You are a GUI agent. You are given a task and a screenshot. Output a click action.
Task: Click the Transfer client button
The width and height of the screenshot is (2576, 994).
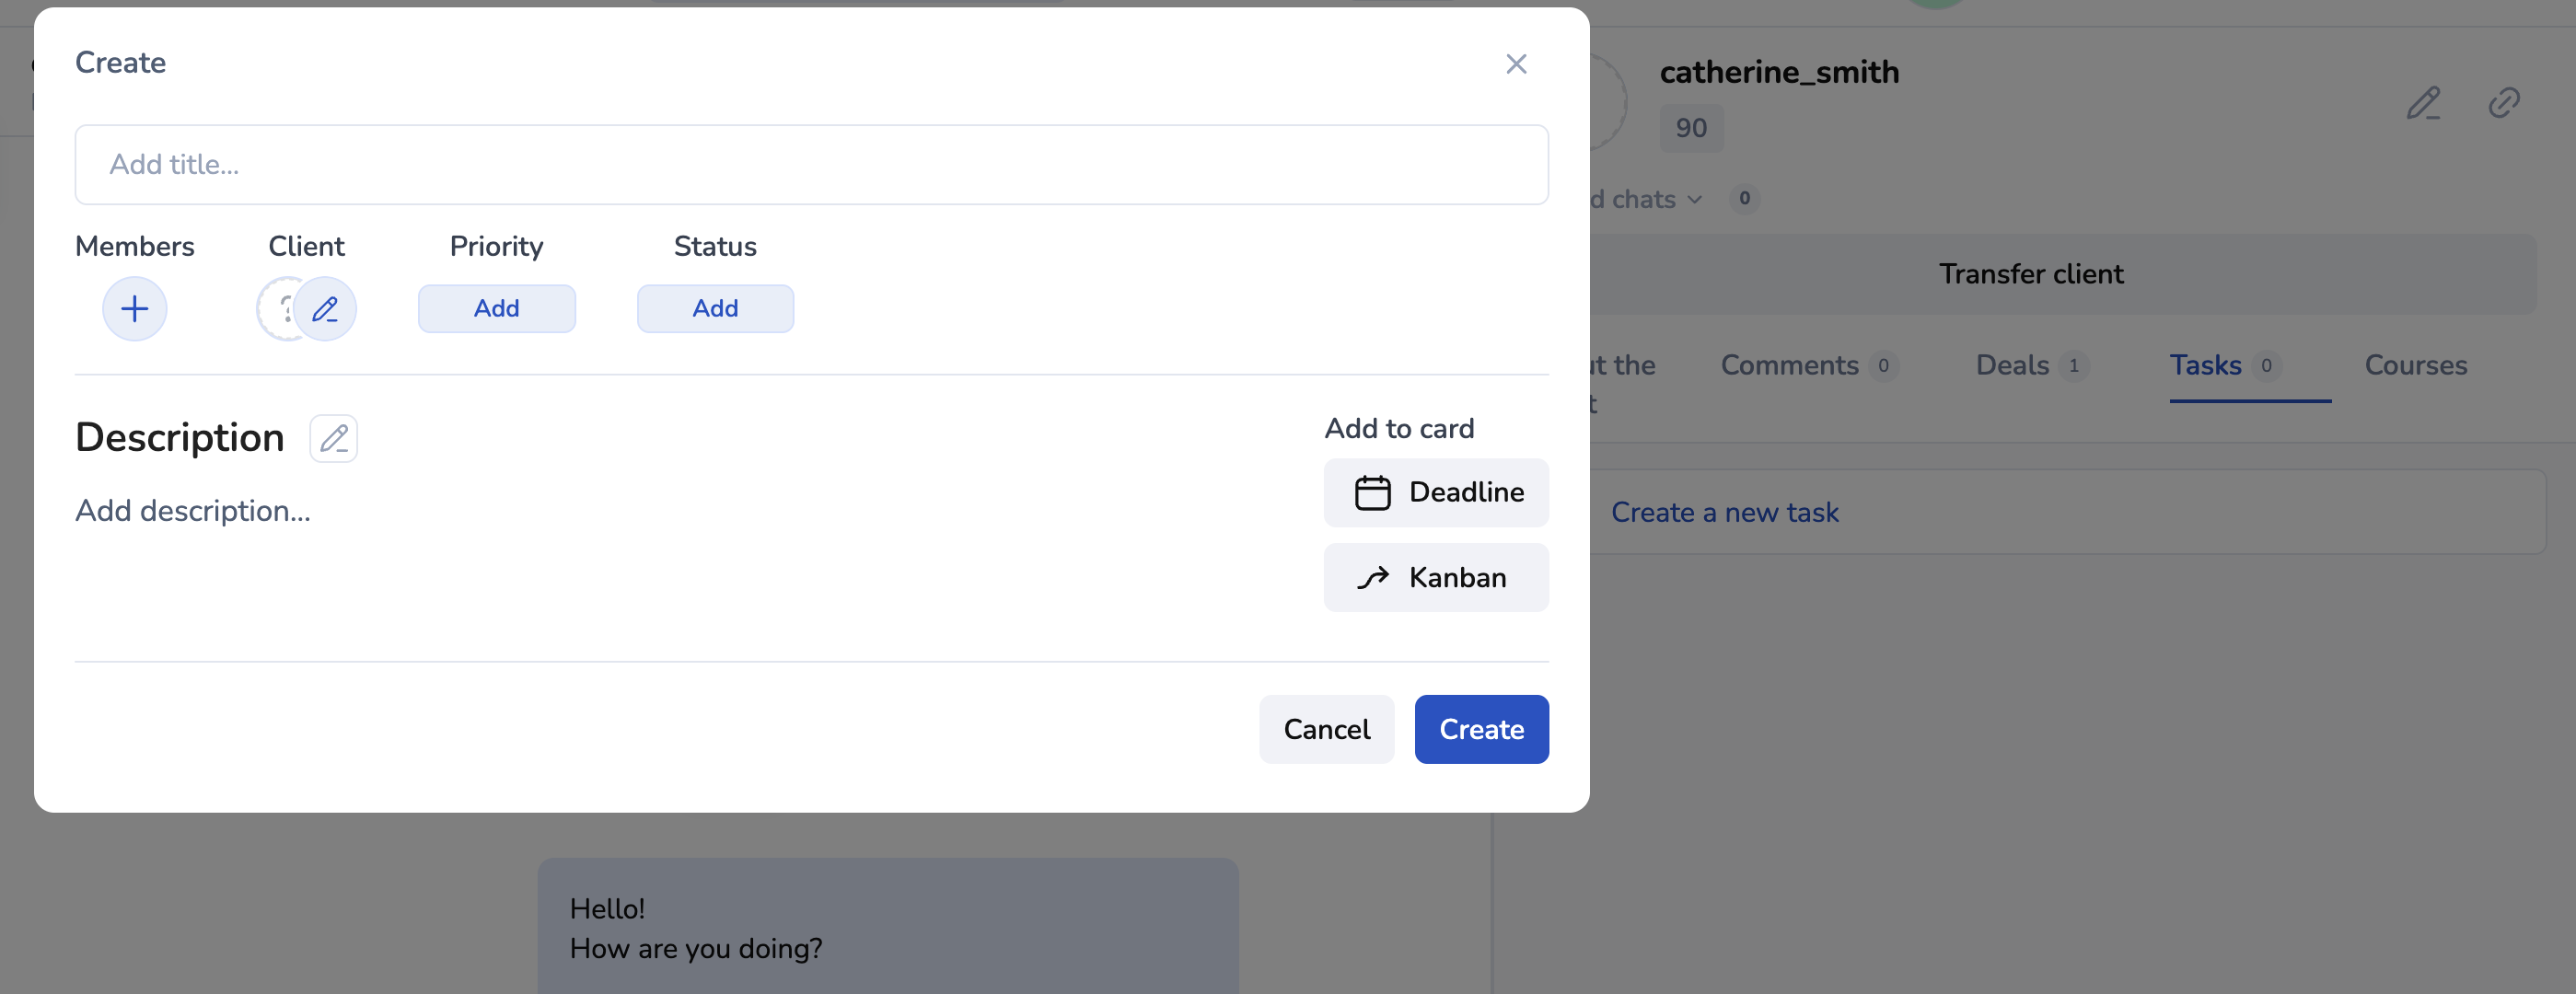coord(2030,275)
